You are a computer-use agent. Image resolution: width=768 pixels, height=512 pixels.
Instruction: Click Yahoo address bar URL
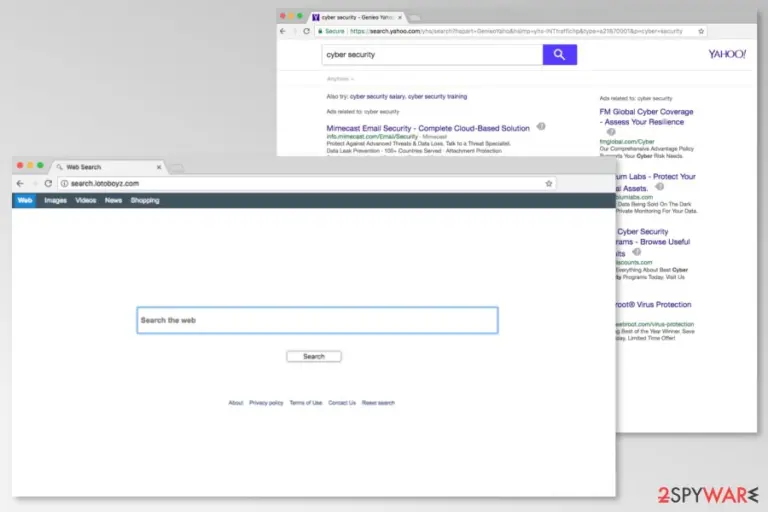(516, 31)
